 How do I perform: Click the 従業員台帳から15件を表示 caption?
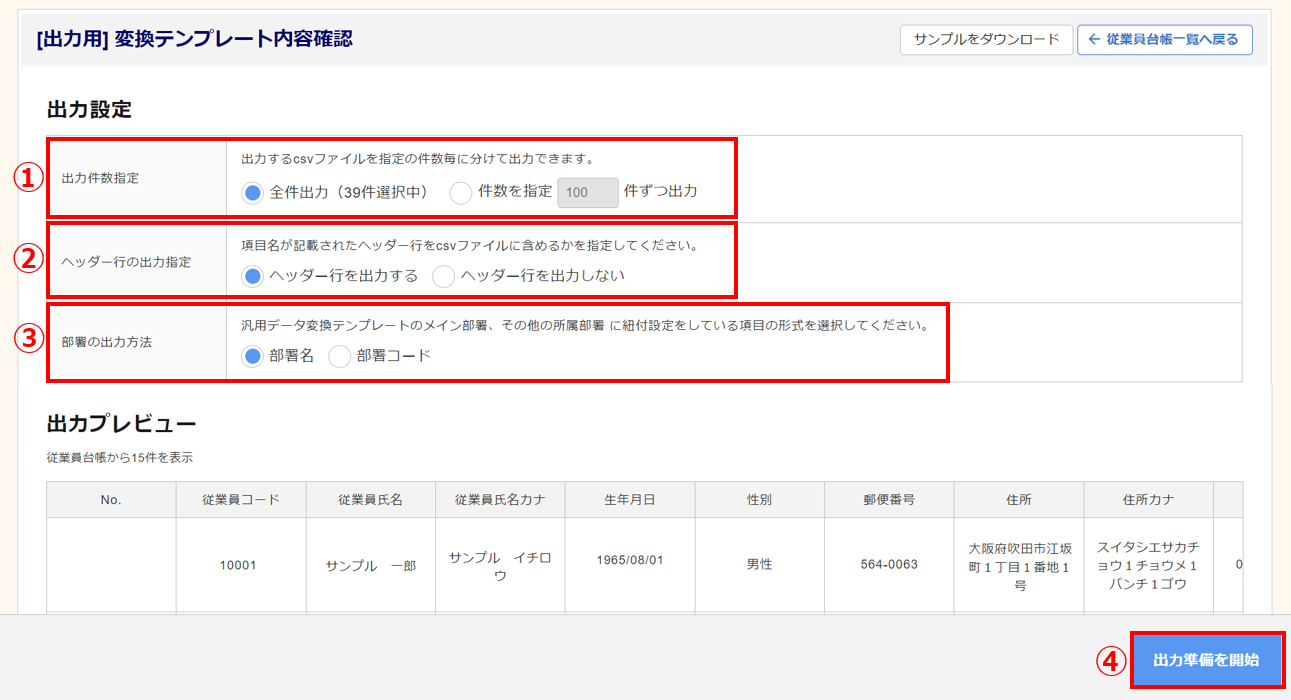120,457
